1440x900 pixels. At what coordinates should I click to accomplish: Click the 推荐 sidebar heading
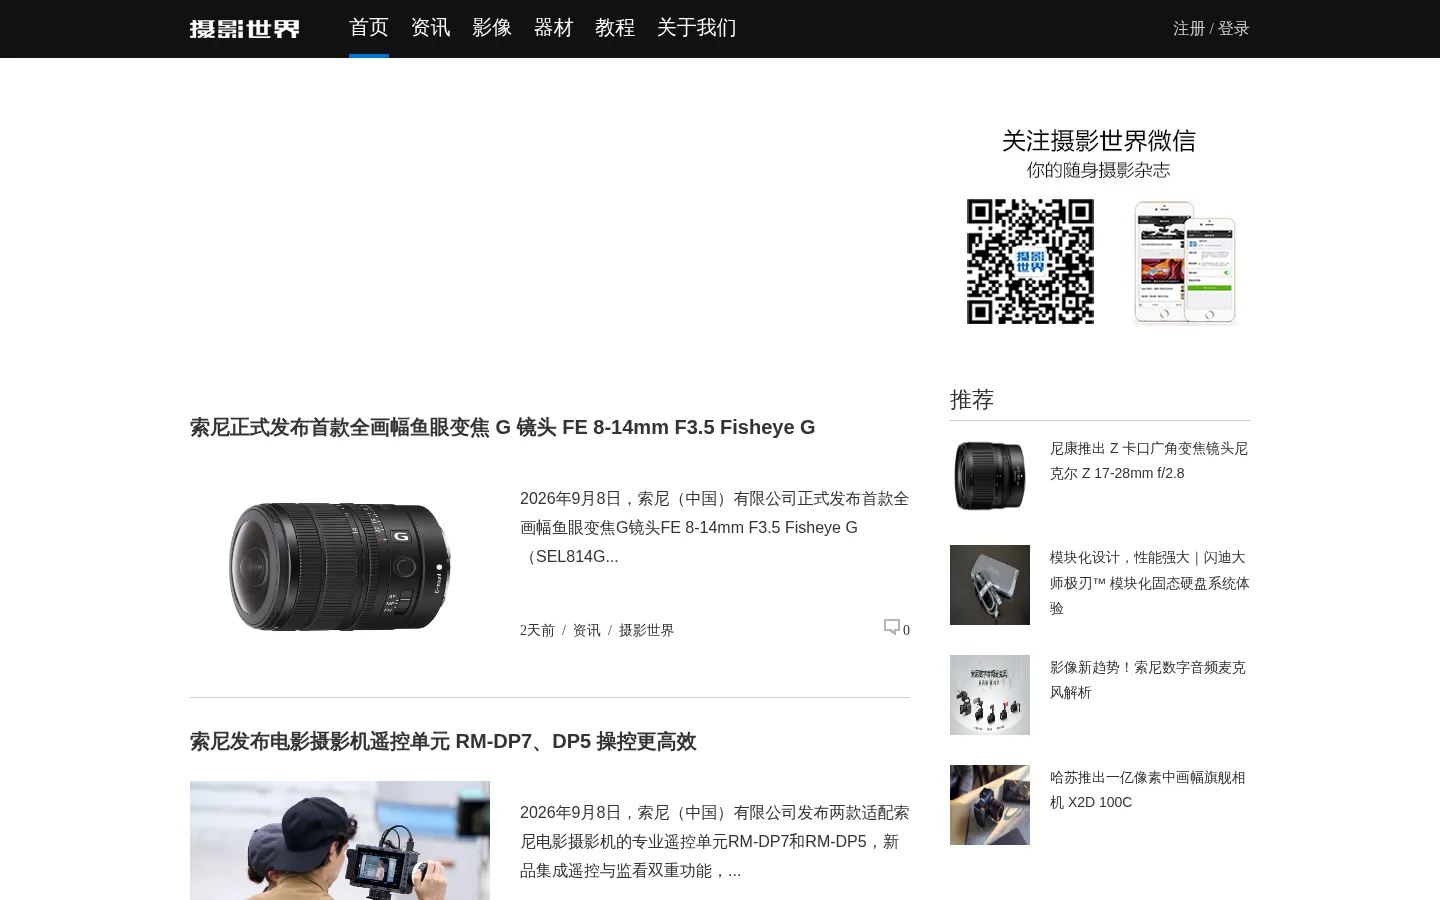pos(972,400)
